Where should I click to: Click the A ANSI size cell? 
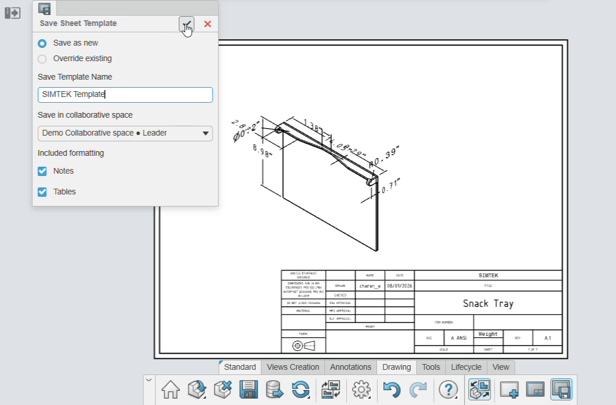[458, 338]
